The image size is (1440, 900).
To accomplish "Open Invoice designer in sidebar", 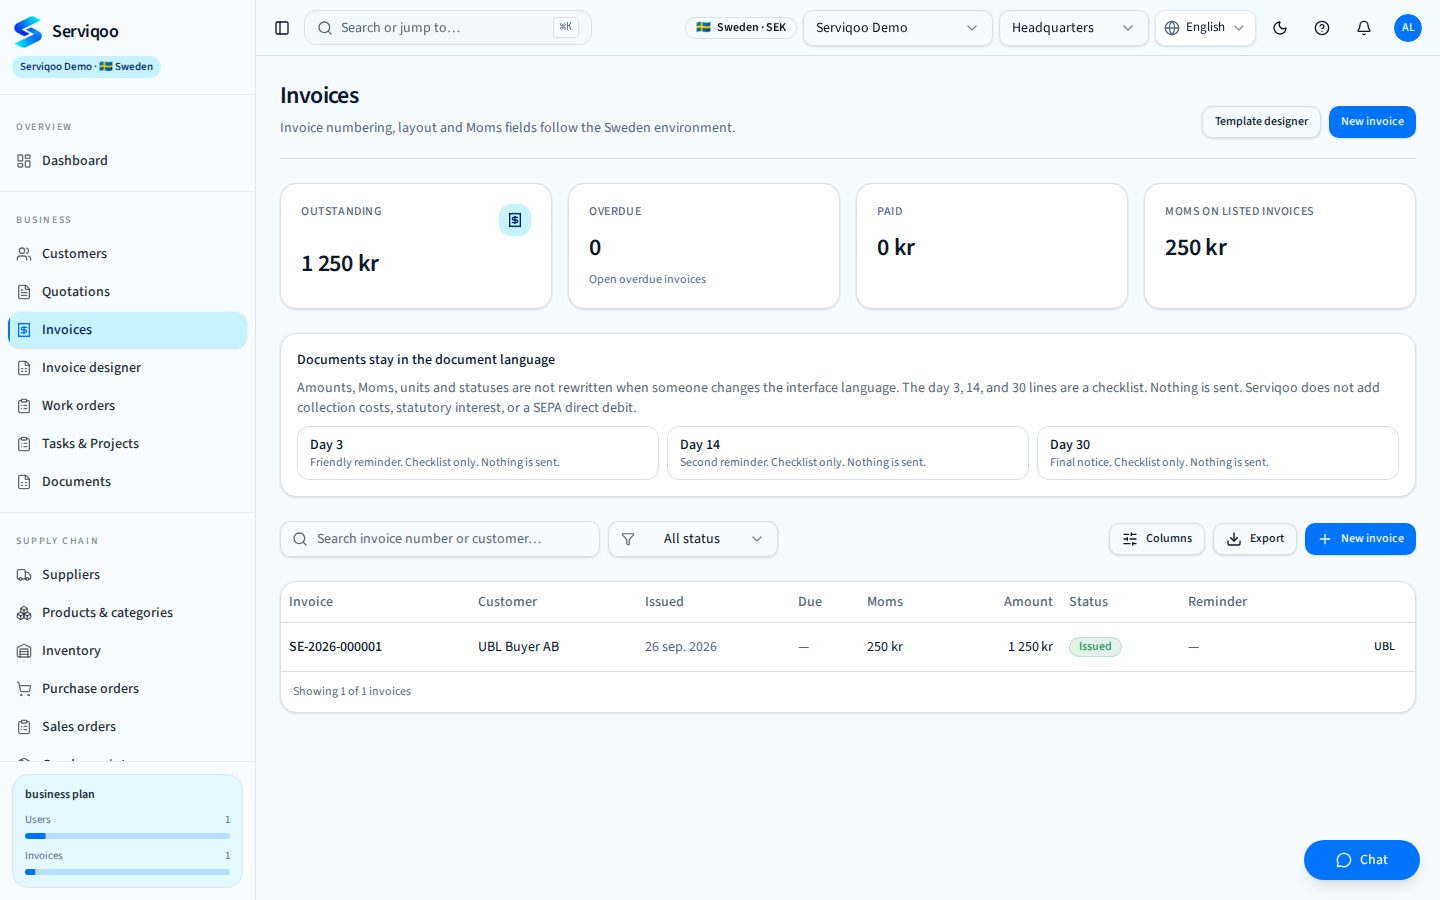I will point(128,368).
